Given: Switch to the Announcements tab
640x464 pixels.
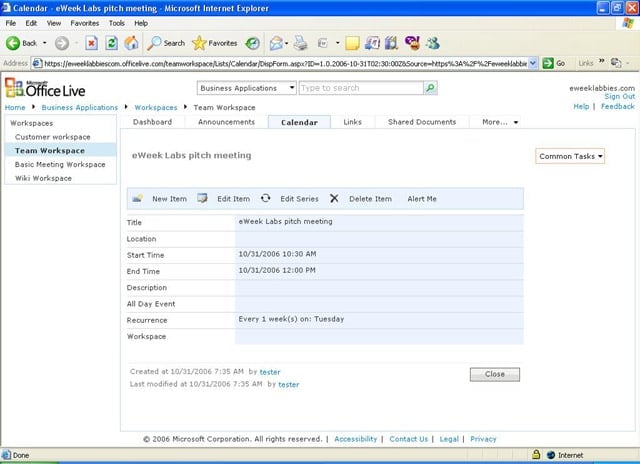Looking at the screenshot, I should (x=226, y=122).
